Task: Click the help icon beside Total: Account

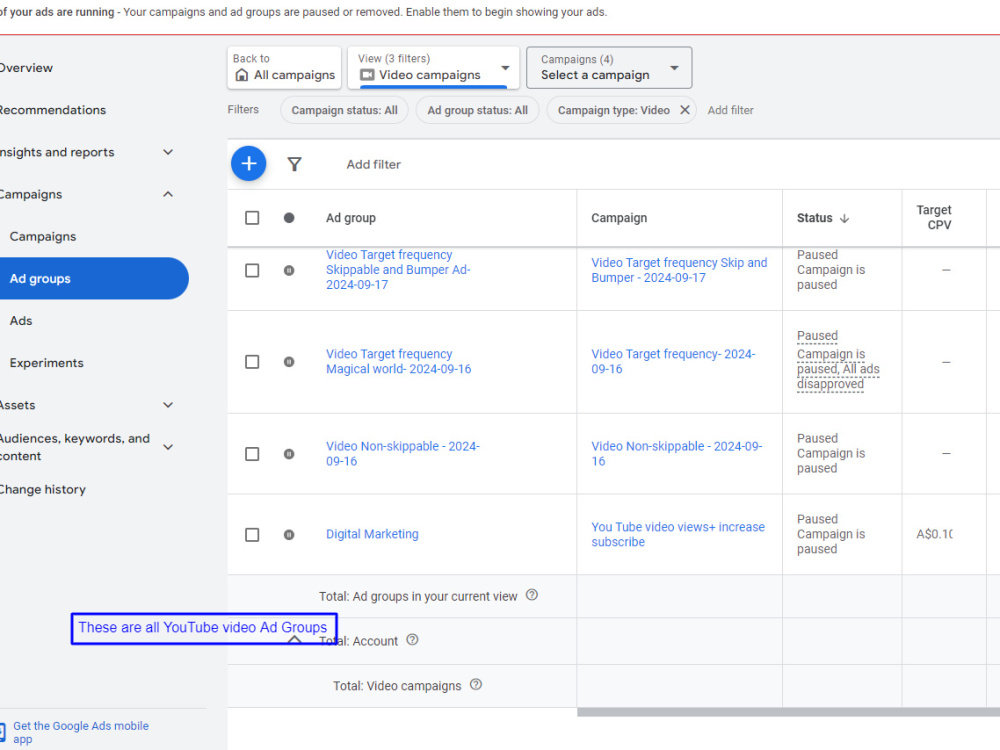Action: (412, 640)
